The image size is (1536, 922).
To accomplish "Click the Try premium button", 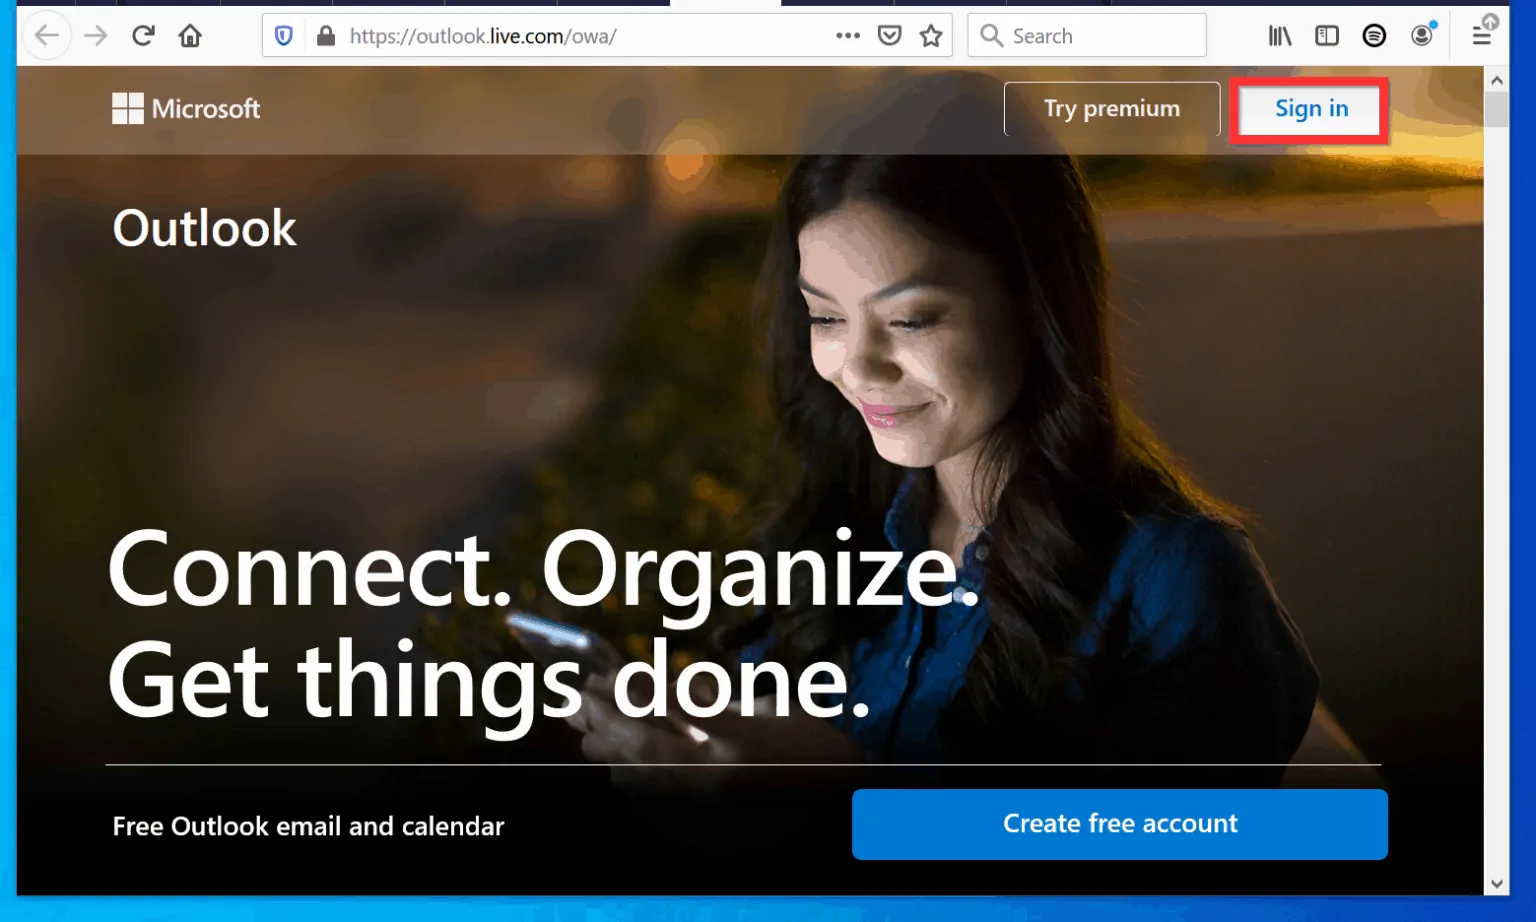I will pos(1112,108).
